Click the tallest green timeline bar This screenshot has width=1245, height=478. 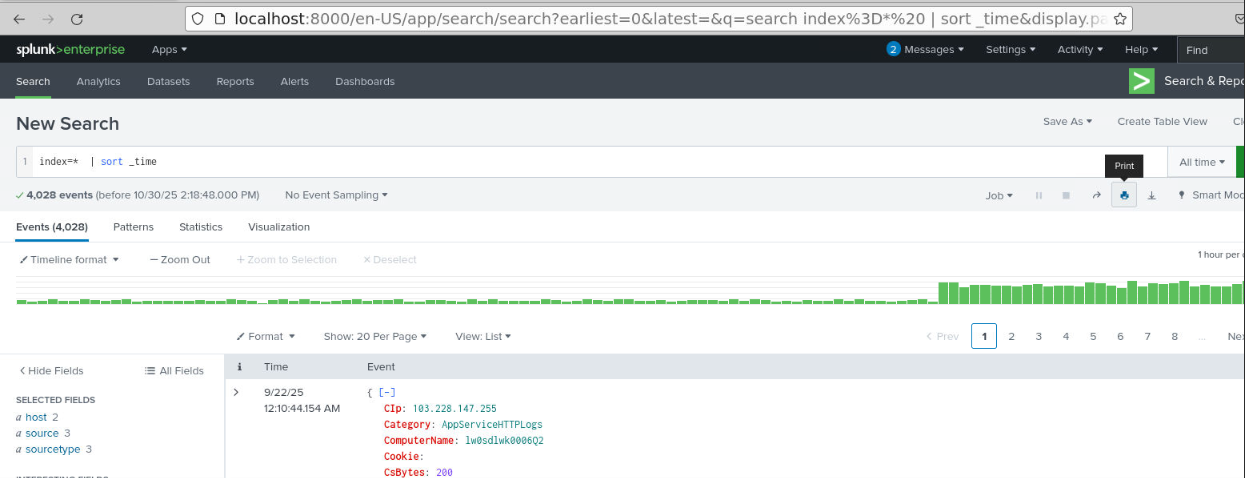(x=1131, y=292)
